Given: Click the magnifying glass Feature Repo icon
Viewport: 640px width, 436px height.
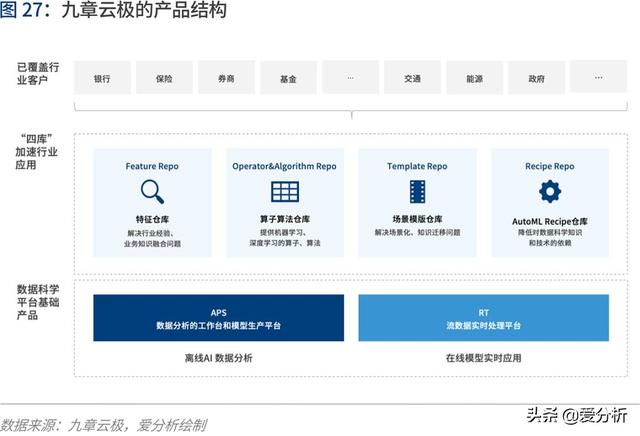Looking at the screenshot, I should [x=152, y=191].
